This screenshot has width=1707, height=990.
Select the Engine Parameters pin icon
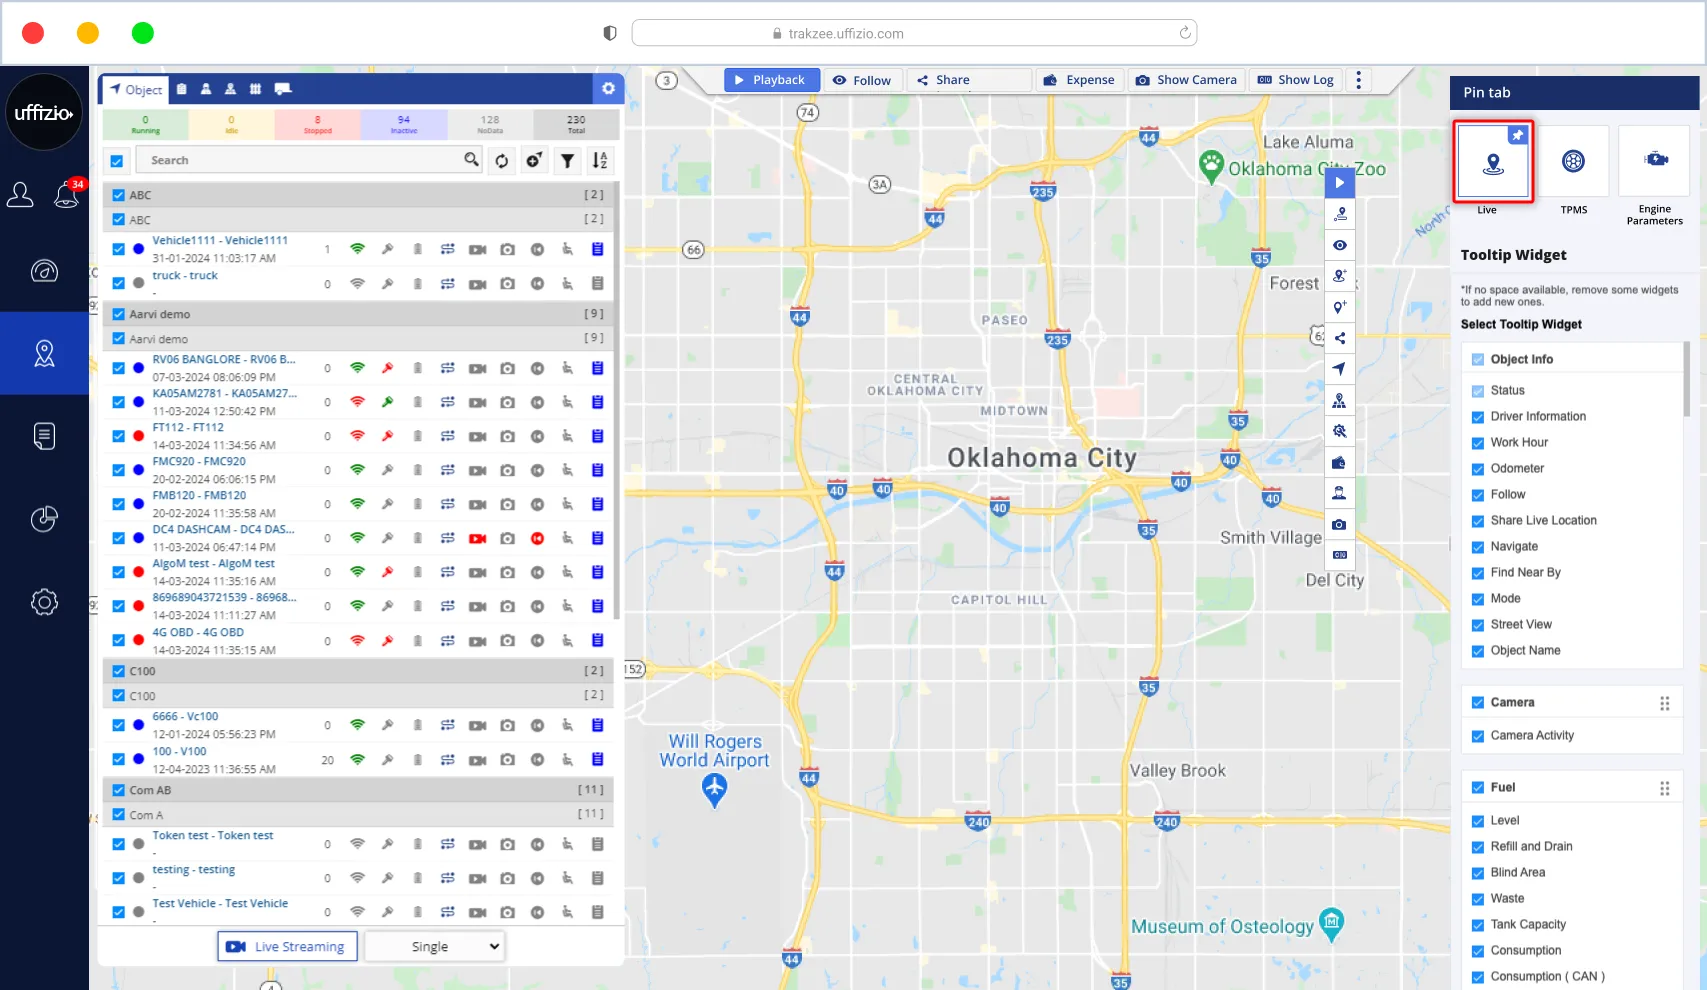pyautogui.click(x=1654, y=162)
